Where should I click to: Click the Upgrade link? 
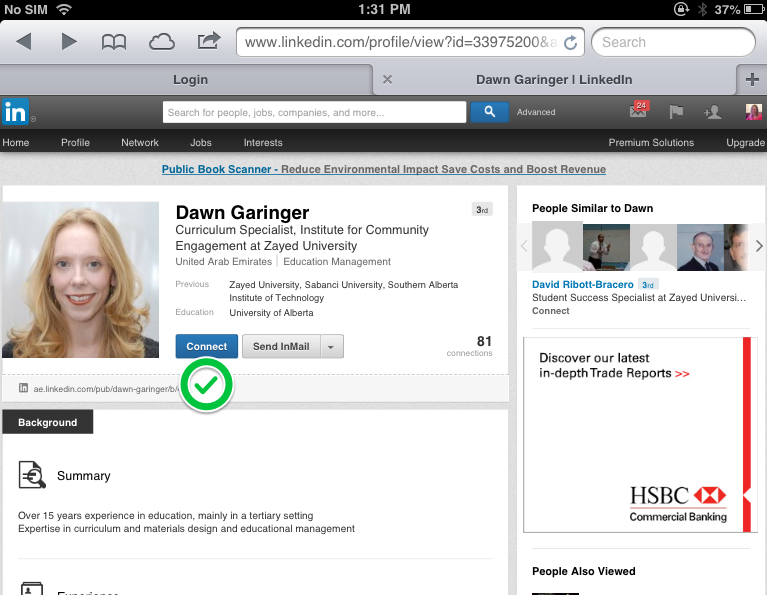point(745,142)
